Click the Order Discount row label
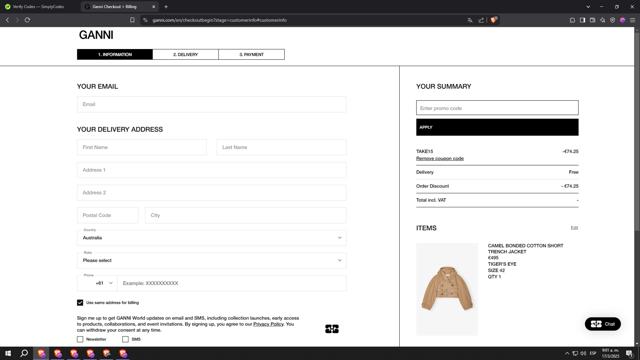This screenshot has width=640, height=360. 432,186
